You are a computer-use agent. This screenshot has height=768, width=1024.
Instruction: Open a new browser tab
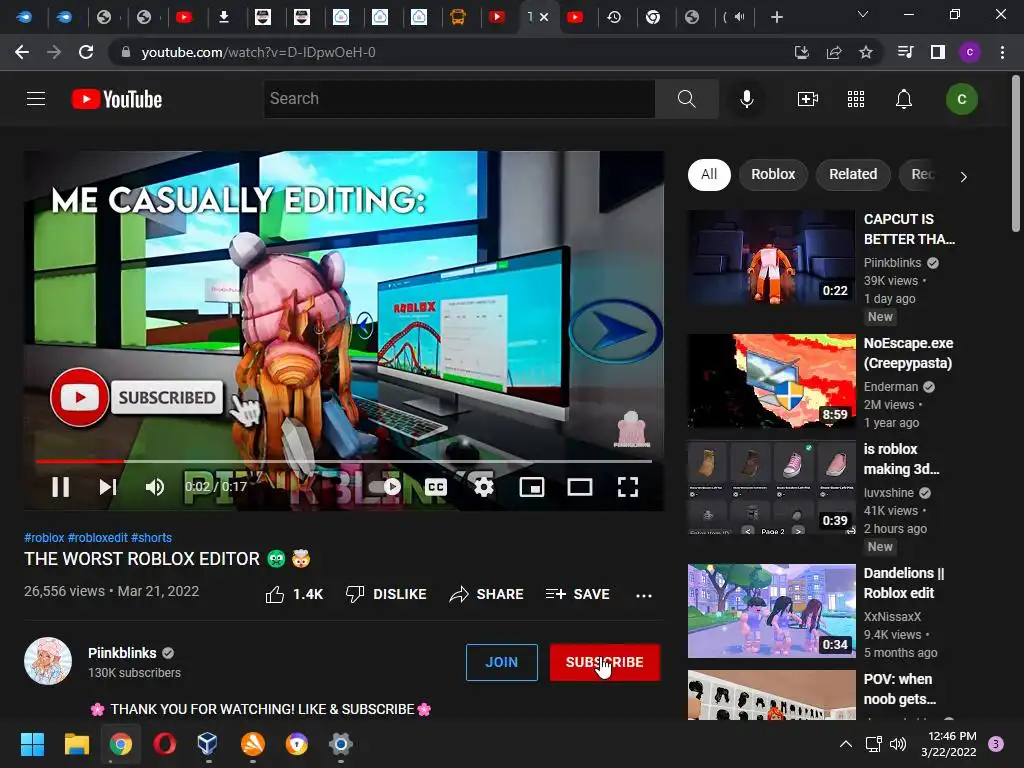pos(776,17)
